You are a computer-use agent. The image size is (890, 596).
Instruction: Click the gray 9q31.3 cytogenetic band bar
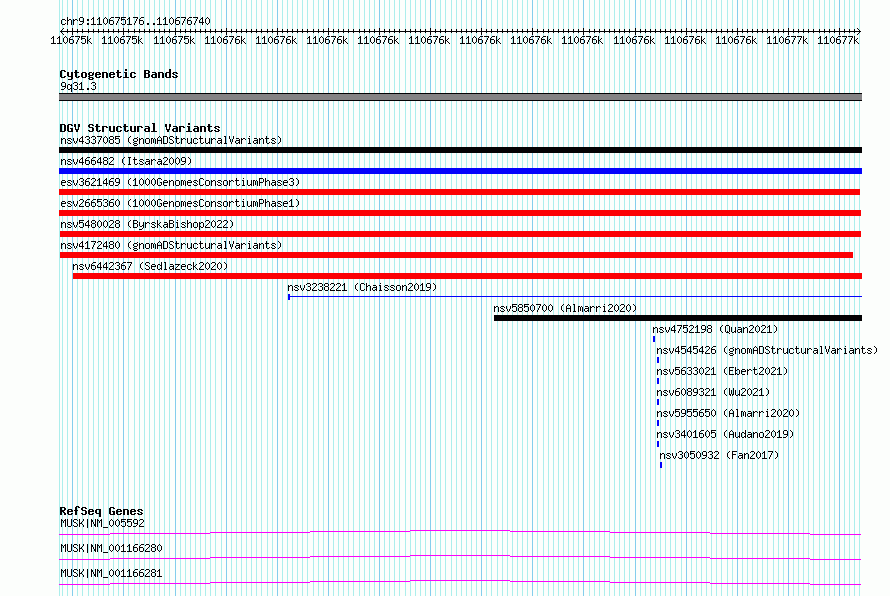[460, 97]
